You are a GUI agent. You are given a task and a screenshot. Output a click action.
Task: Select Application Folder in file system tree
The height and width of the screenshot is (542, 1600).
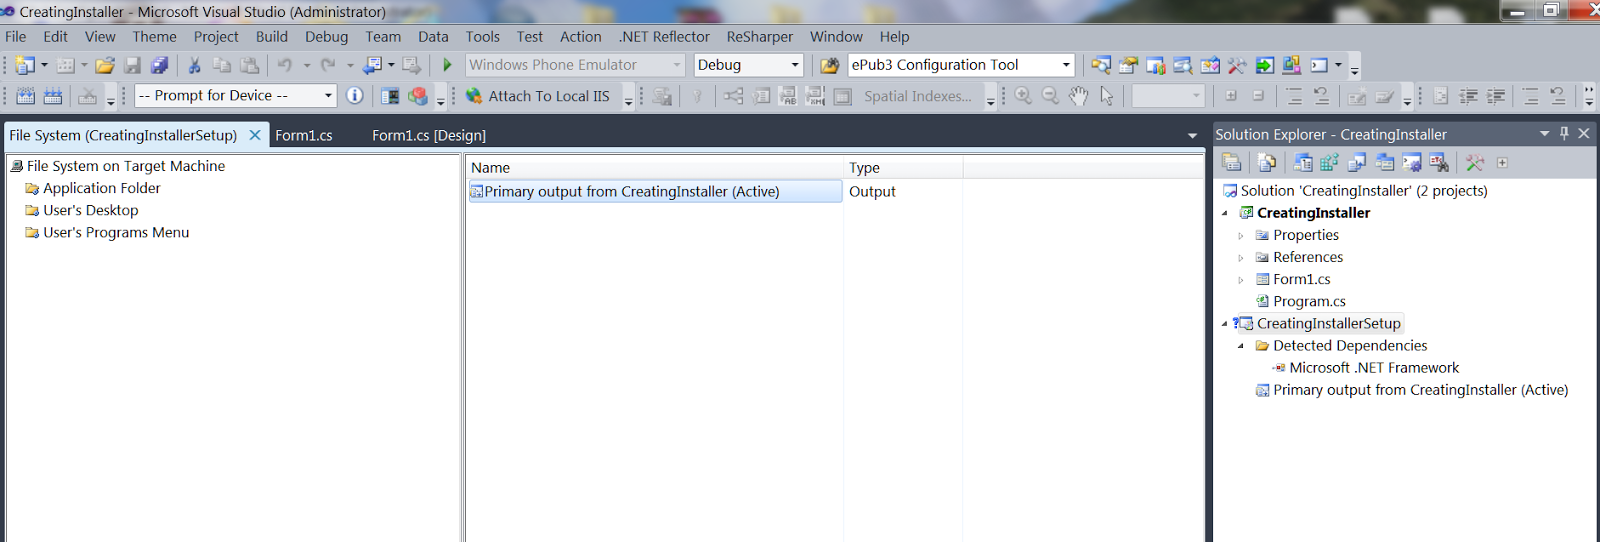tap(101, 188)
